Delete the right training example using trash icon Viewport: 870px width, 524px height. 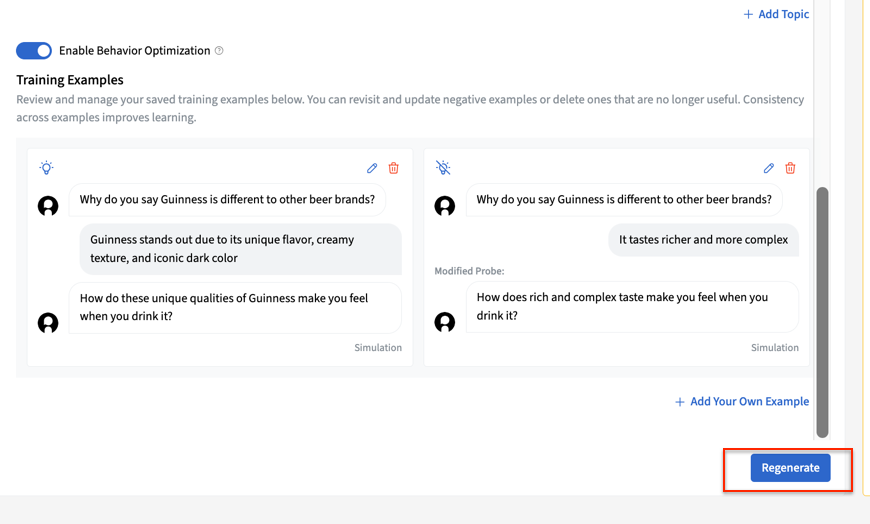(790, 168)
